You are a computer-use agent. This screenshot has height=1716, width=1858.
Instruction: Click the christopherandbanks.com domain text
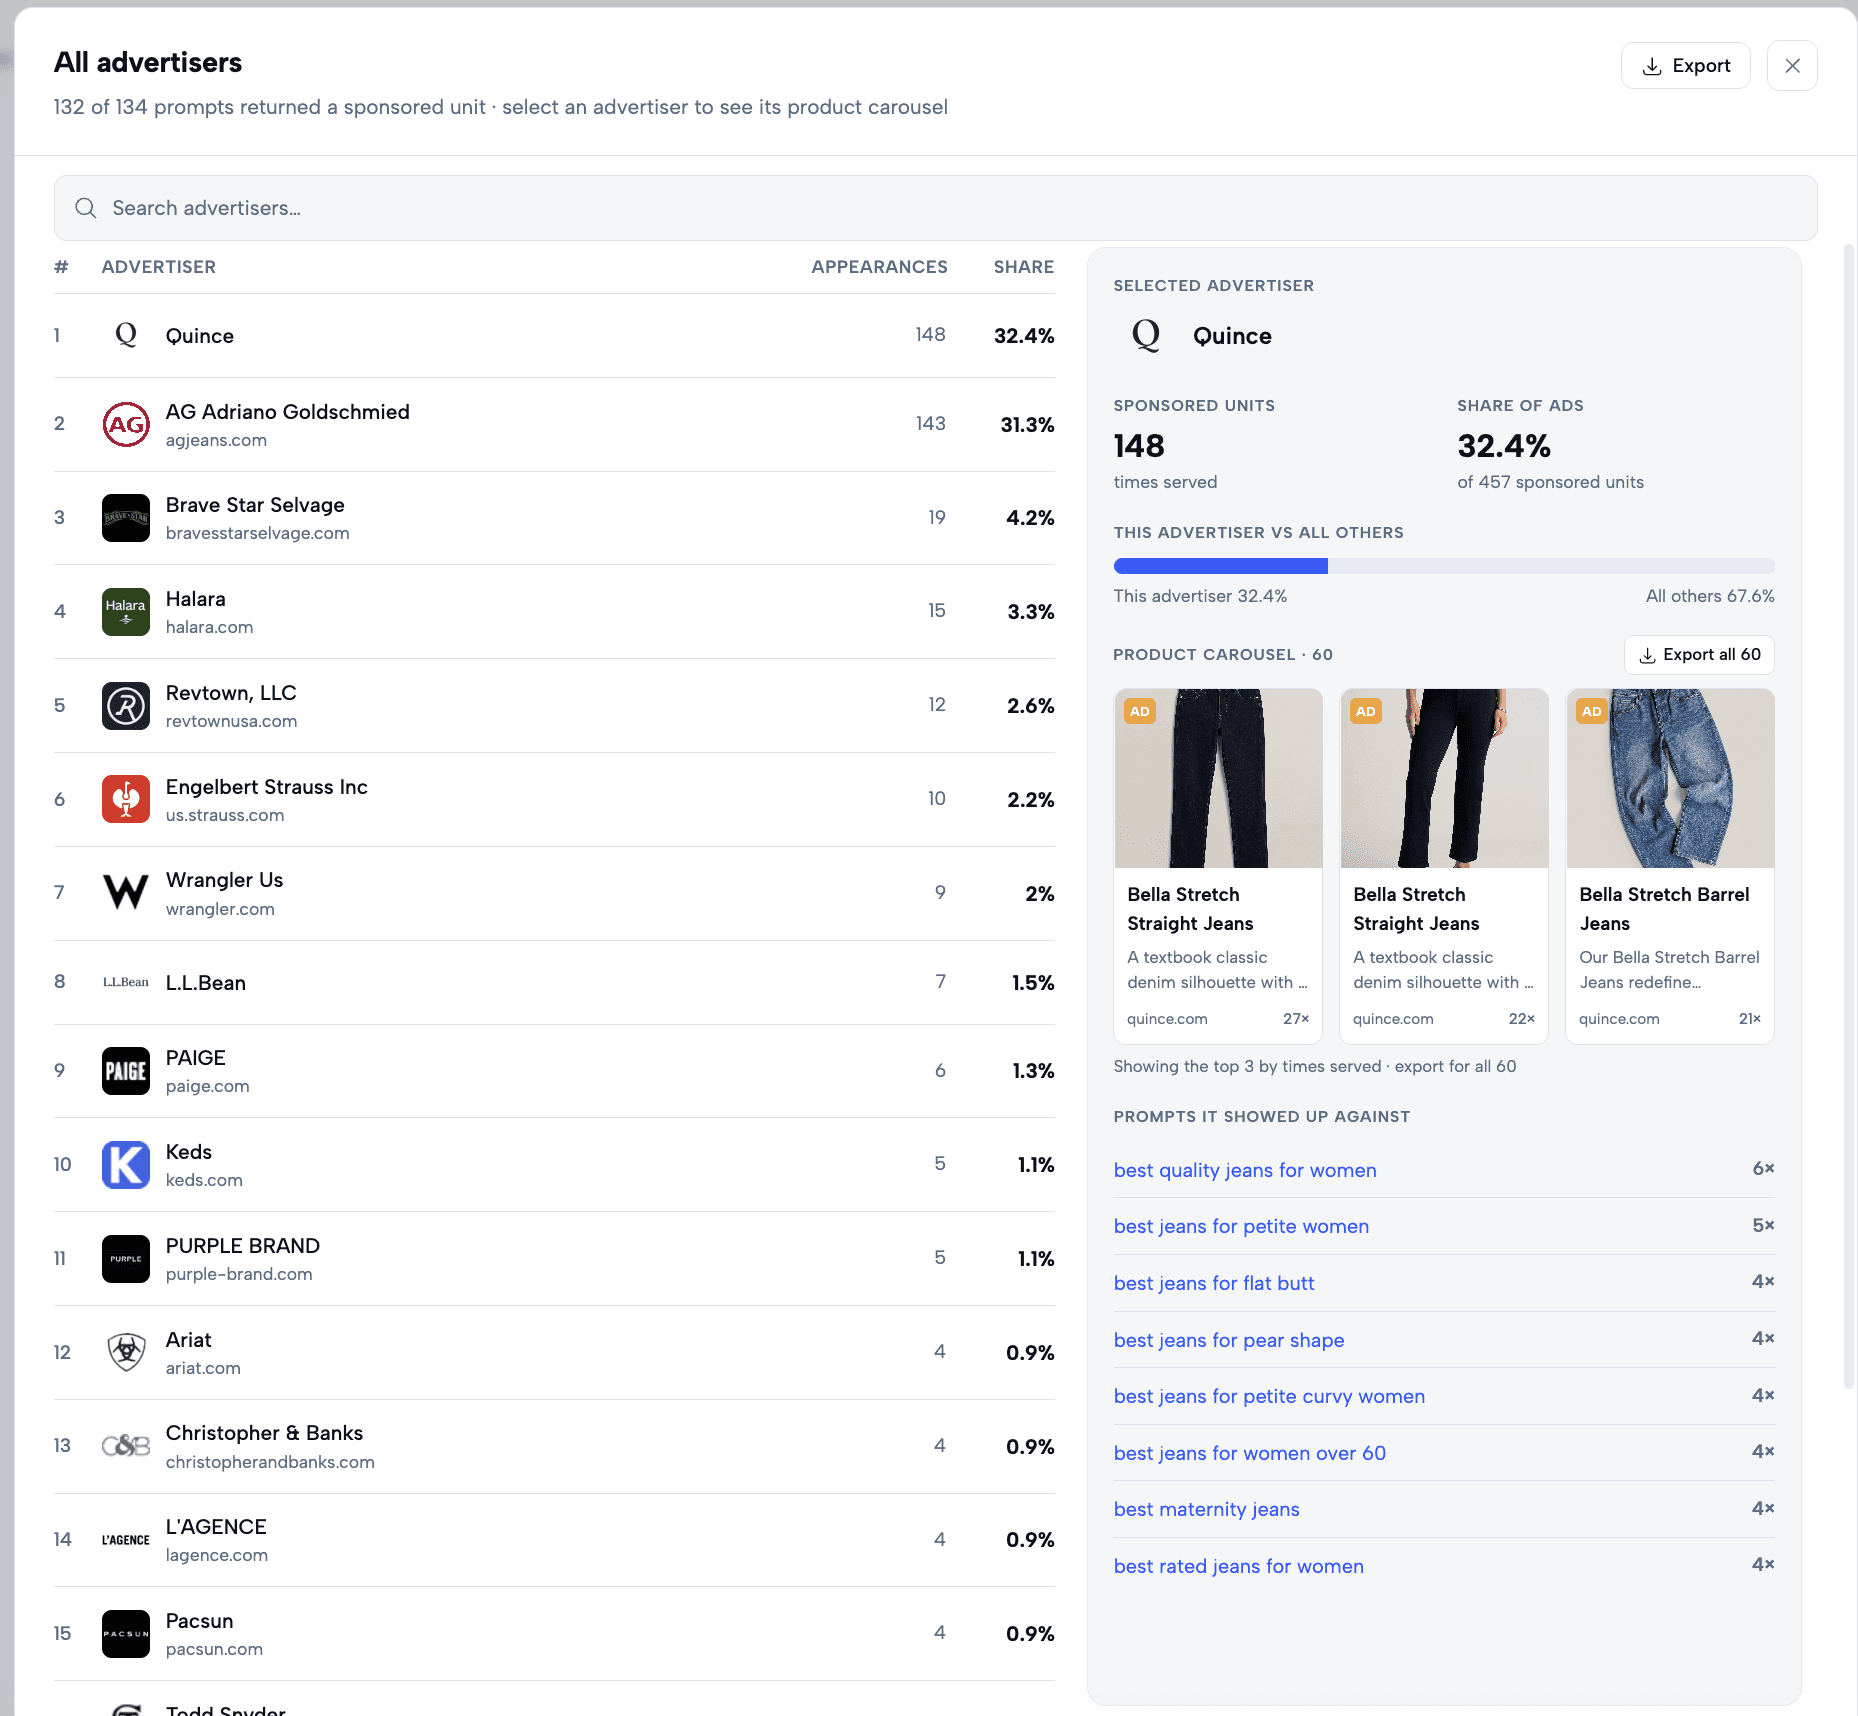(270, 1462)
